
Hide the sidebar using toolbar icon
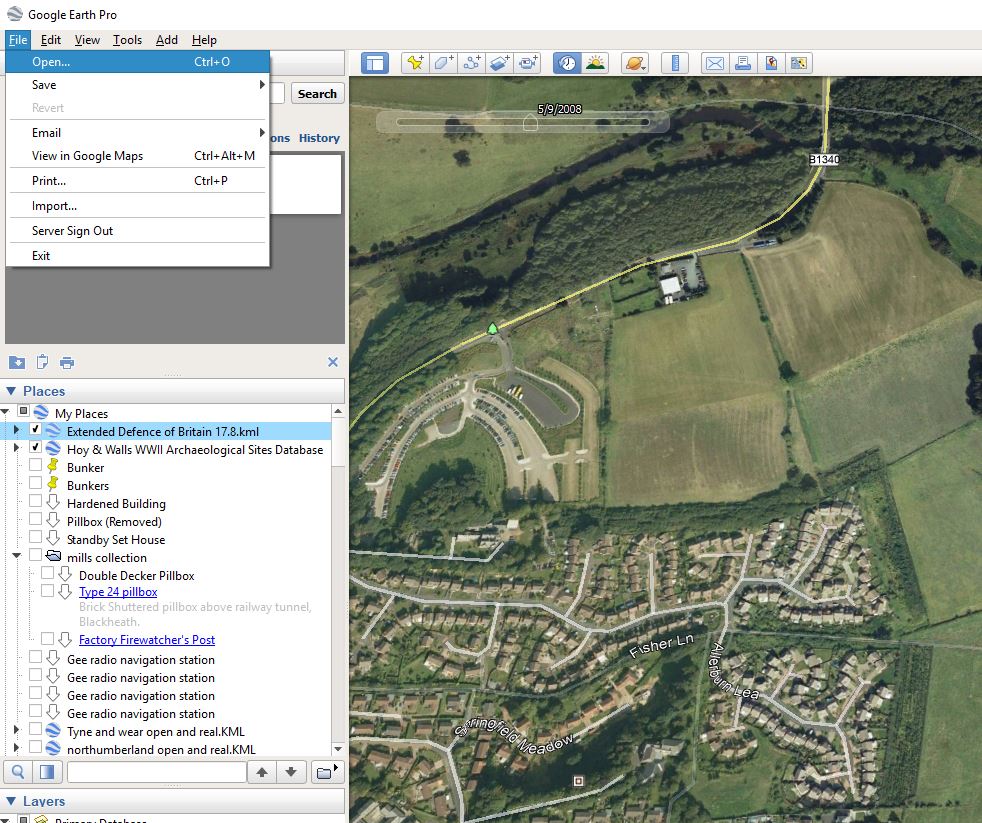pyautogui.click(x=376, y=63)
